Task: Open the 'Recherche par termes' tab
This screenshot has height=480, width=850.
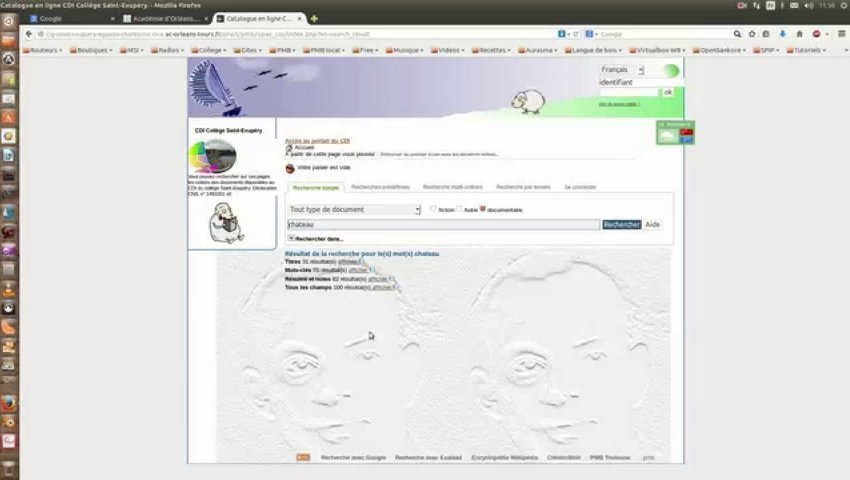Action: [523, 187]
